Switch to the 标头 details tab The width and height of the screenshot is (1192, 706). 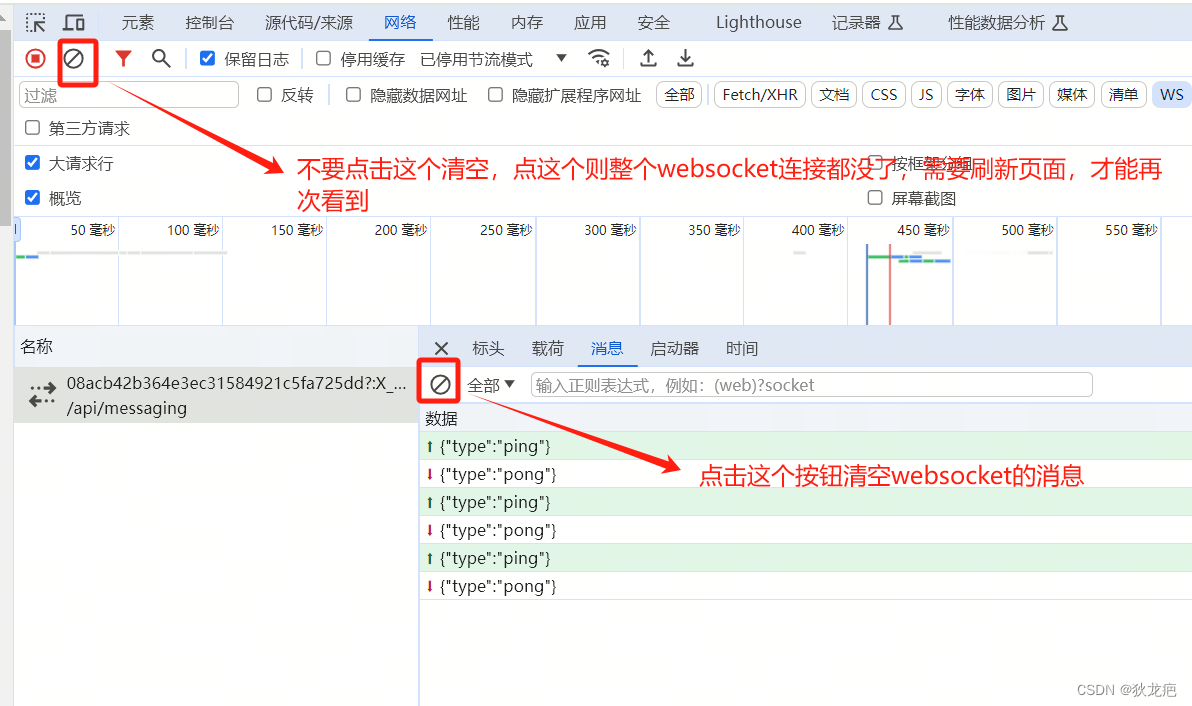click(488, 348)
